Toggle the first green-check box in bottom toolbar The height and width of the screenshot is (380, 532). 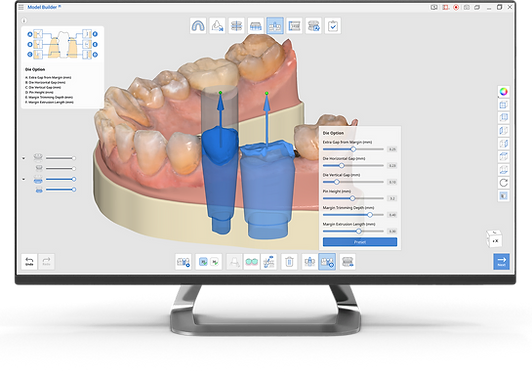[x=203, y=262]
